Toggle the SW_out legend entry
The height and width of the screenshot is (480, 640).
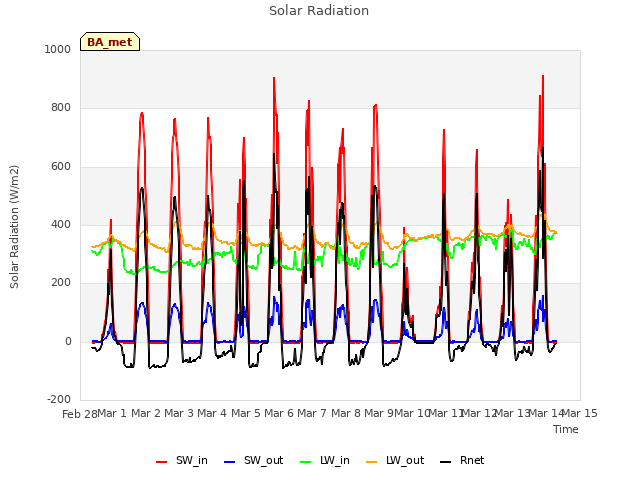coord(253,461)
